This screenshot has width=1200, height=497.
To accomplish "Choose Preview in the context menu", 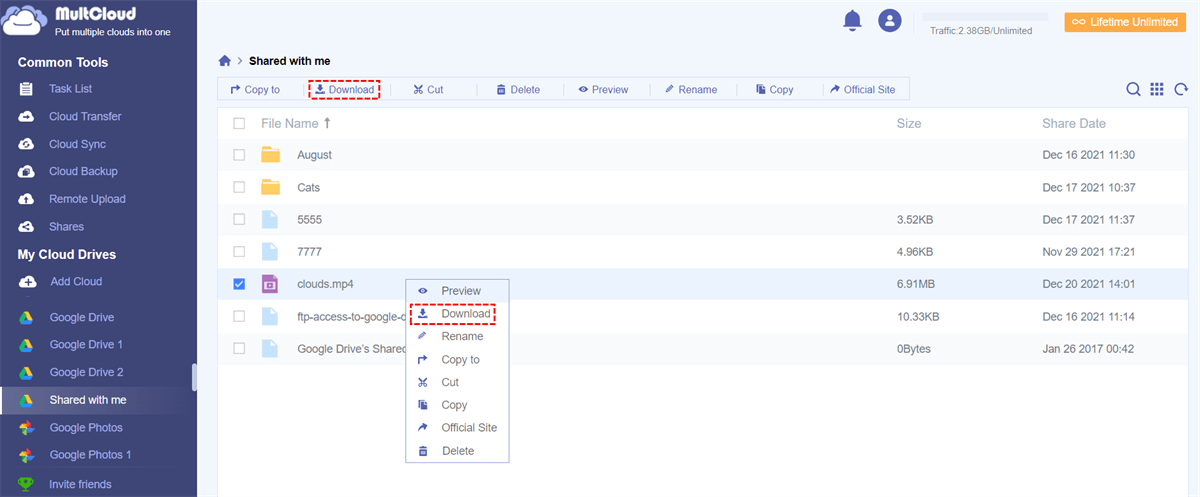I will pos(457,291).
